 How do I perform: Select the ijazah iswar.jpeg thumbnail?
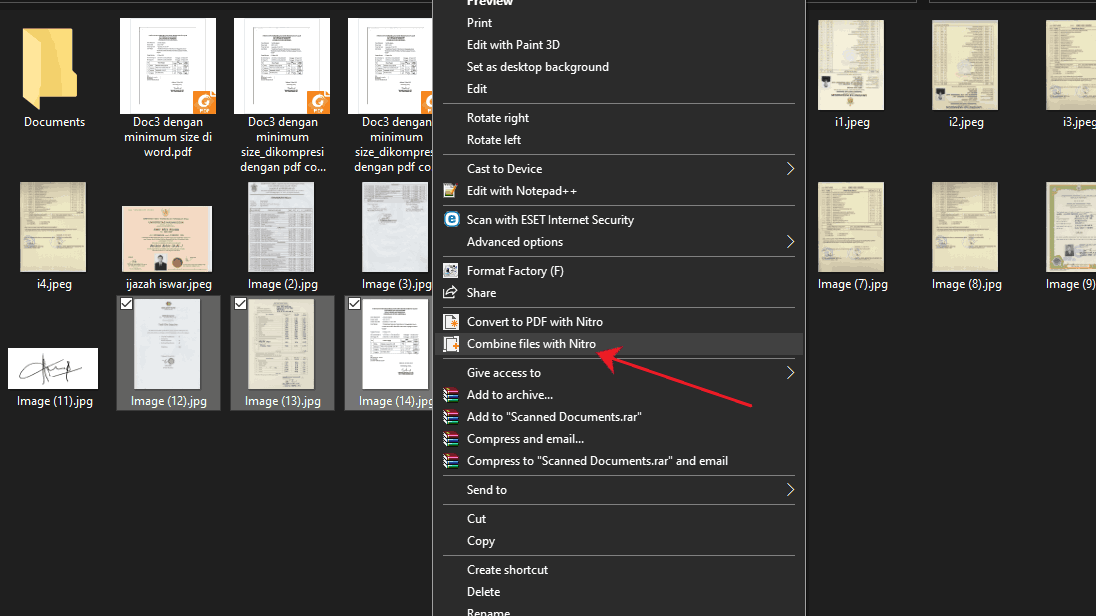[167, 239]
